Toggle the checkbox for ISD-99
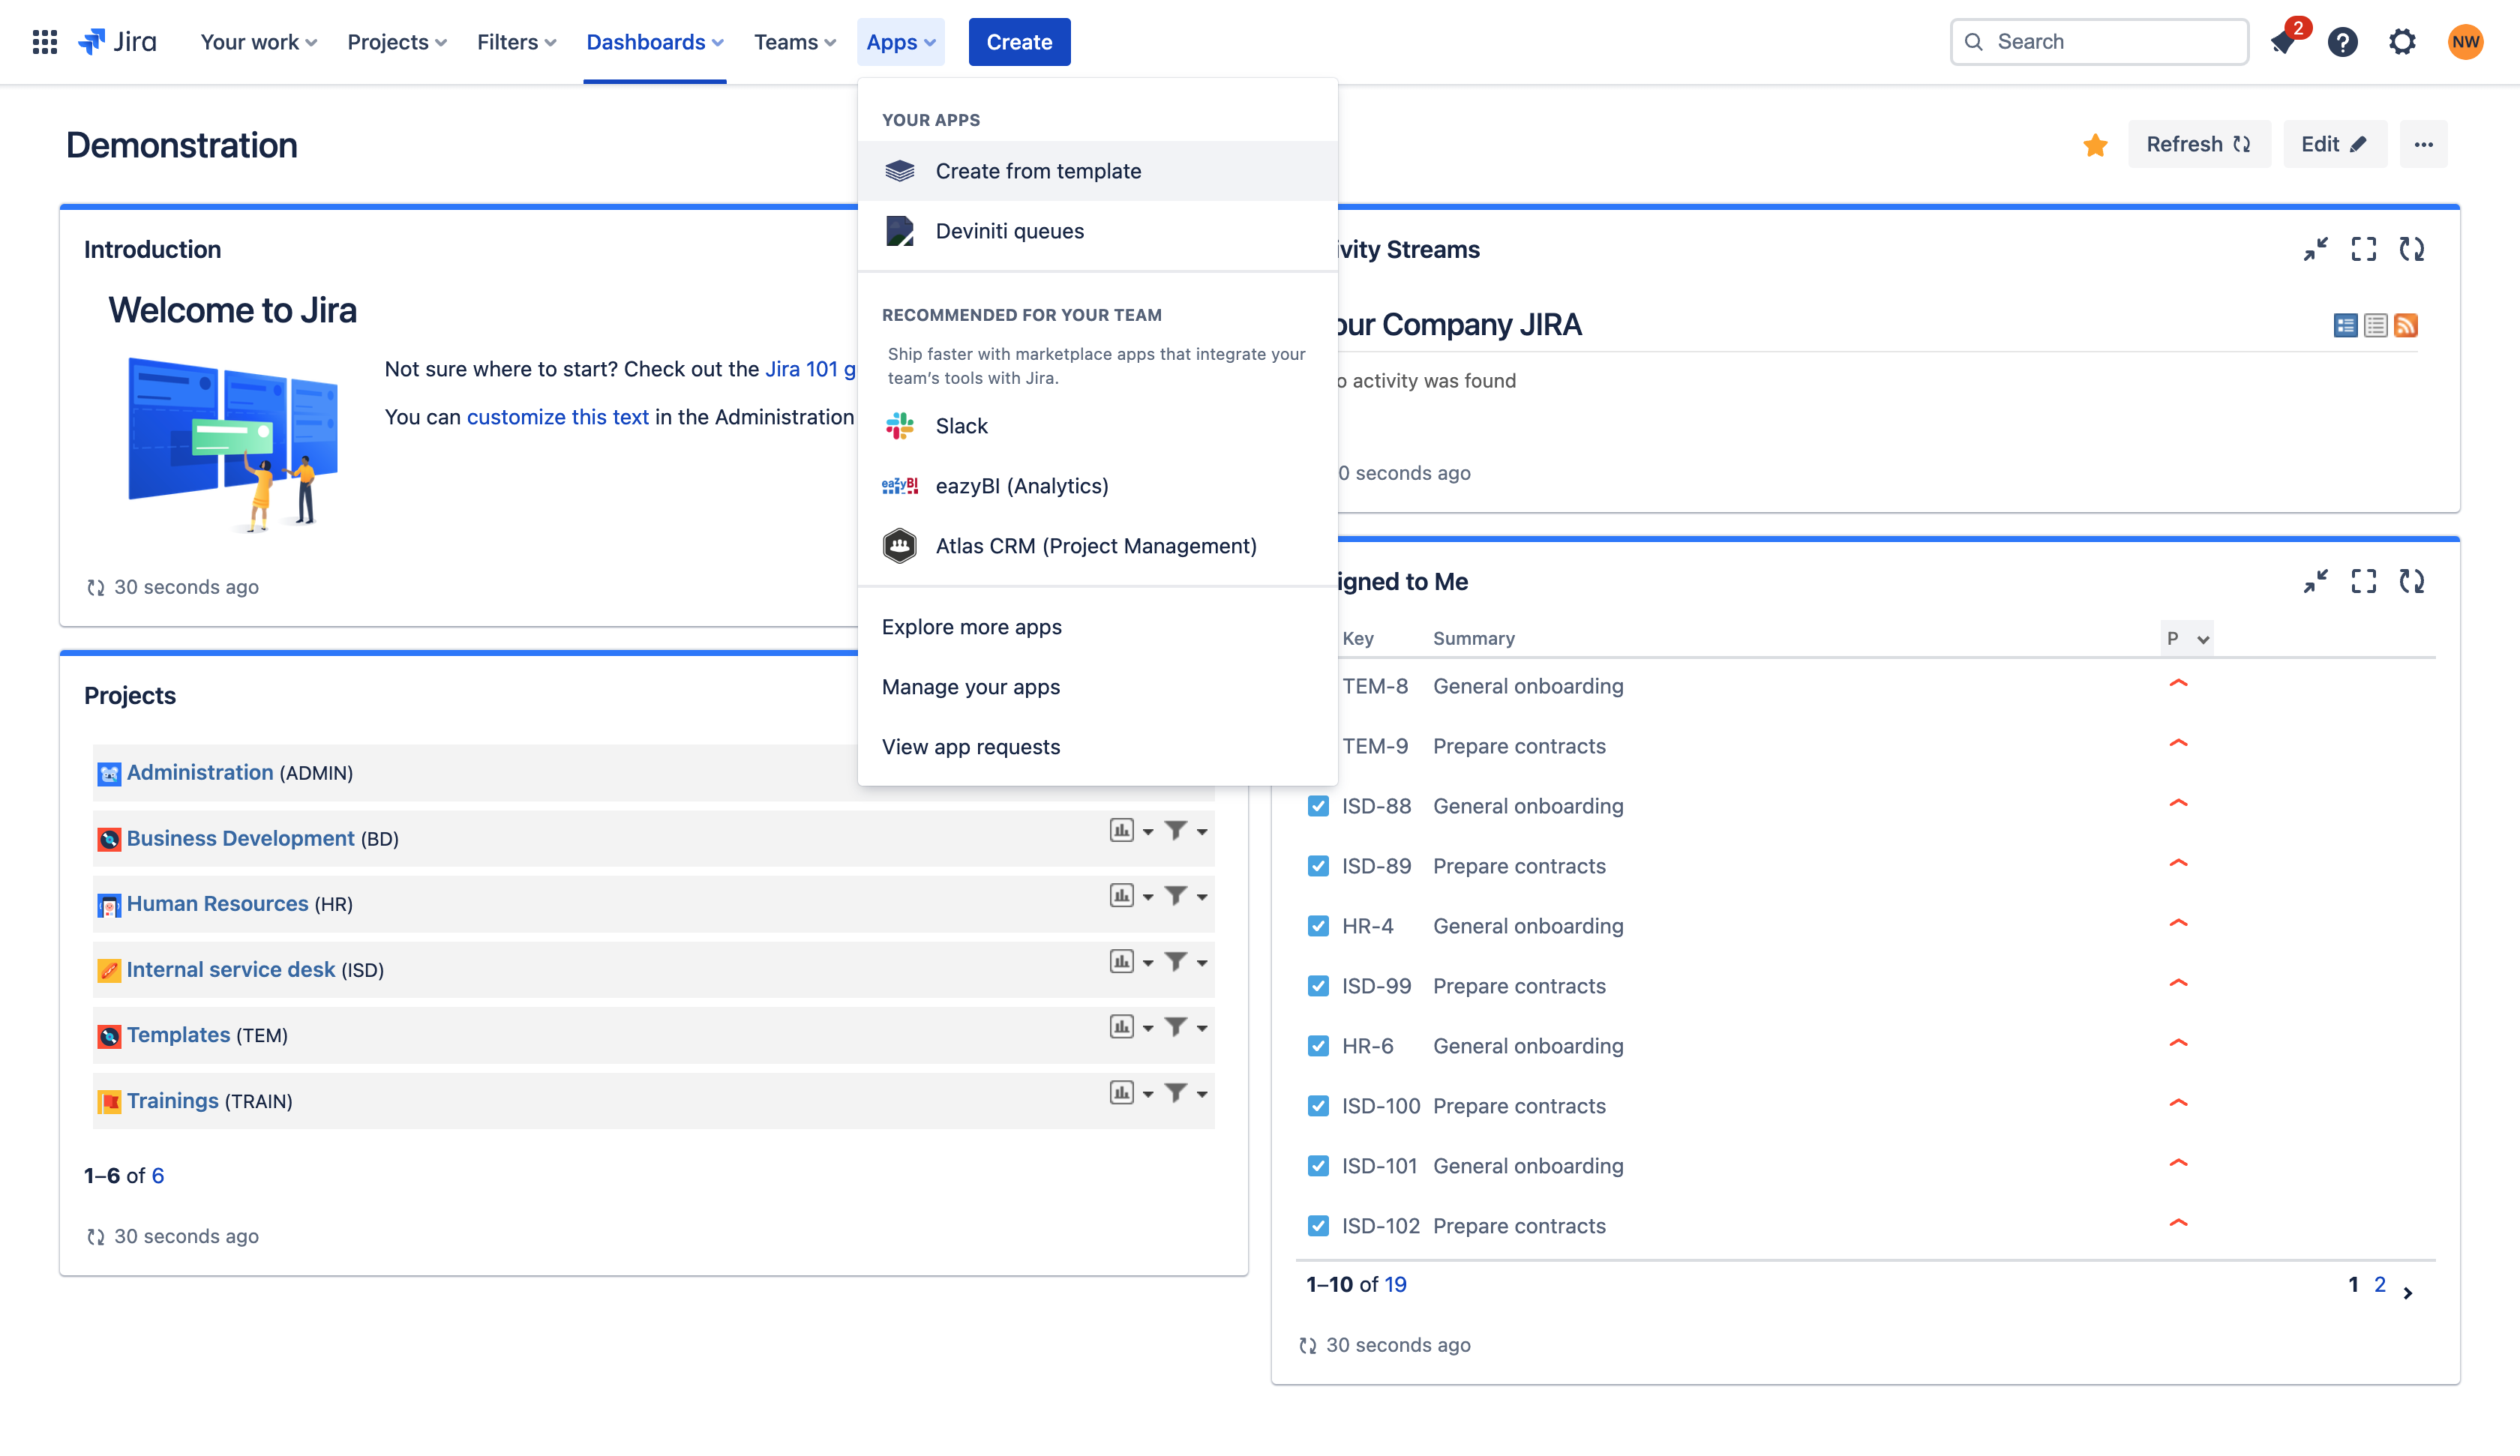 [1318, 986]
